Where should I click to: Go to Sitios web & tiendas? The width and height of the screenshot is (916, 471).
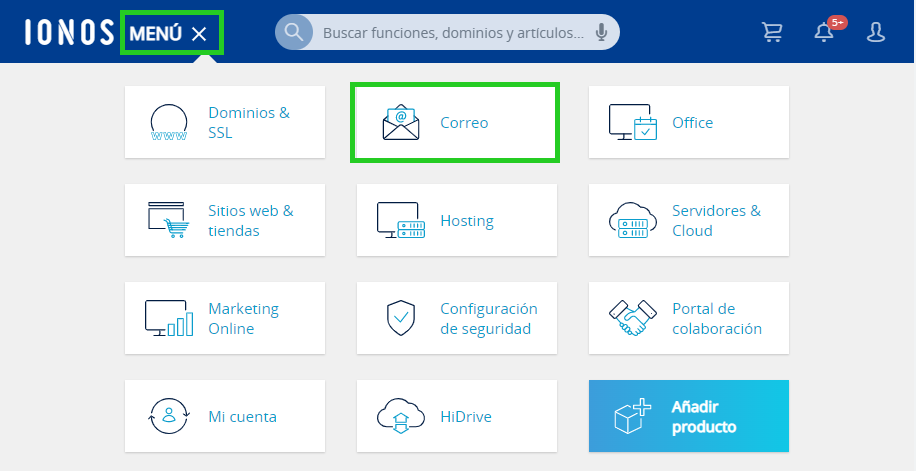tap(225, 220)
